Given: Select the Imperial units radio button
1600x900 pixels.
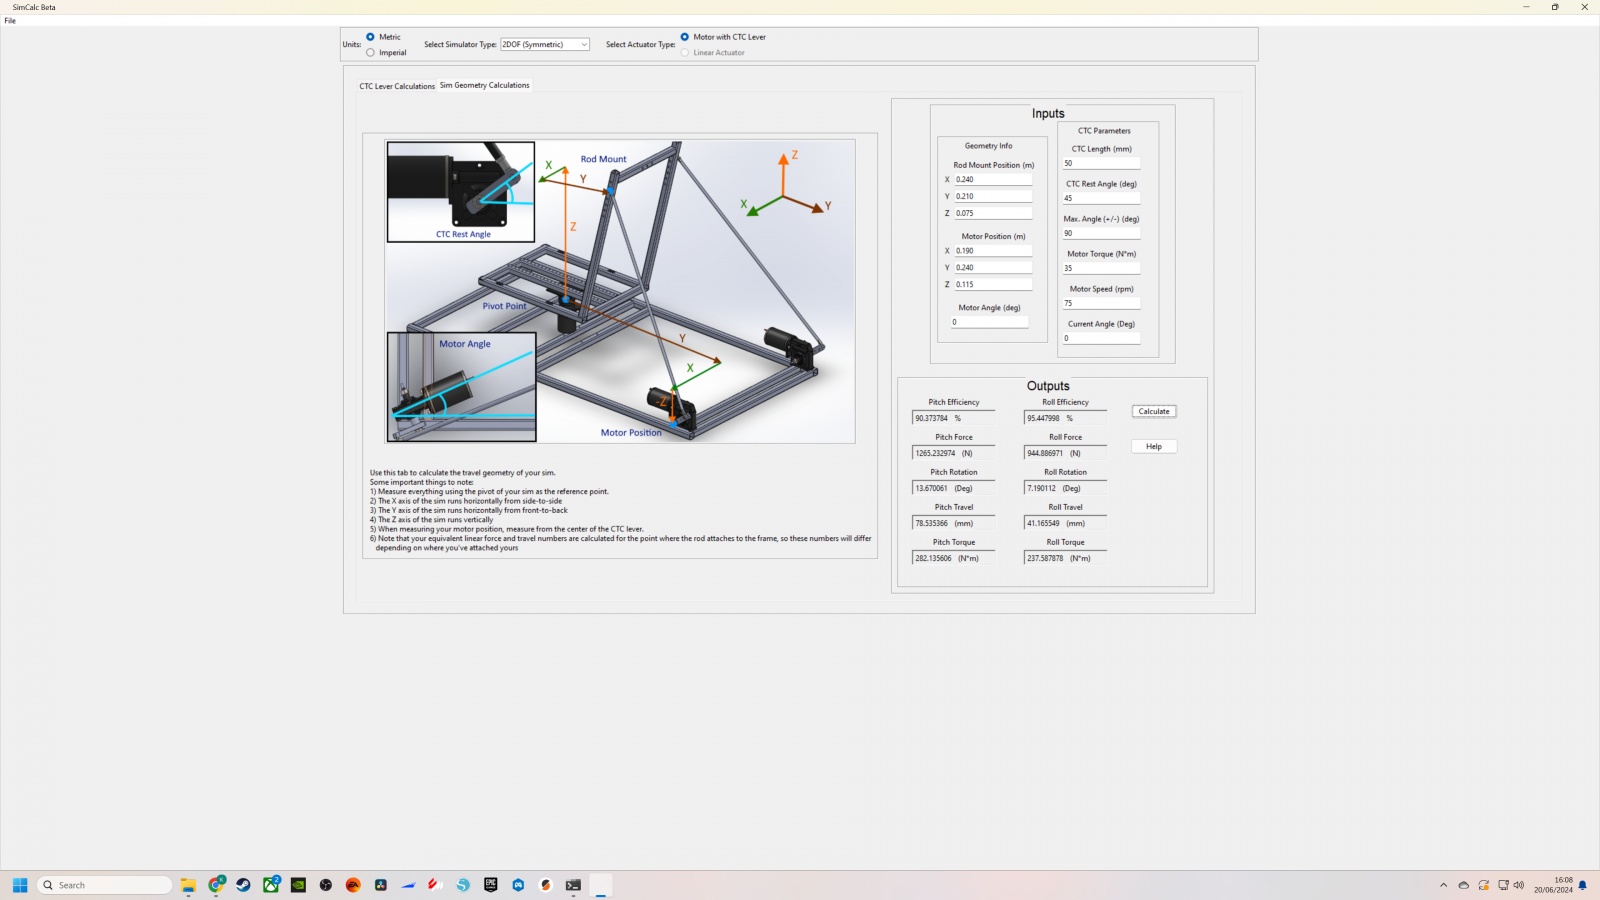Looking at the screenshot, I should (370, 53).
